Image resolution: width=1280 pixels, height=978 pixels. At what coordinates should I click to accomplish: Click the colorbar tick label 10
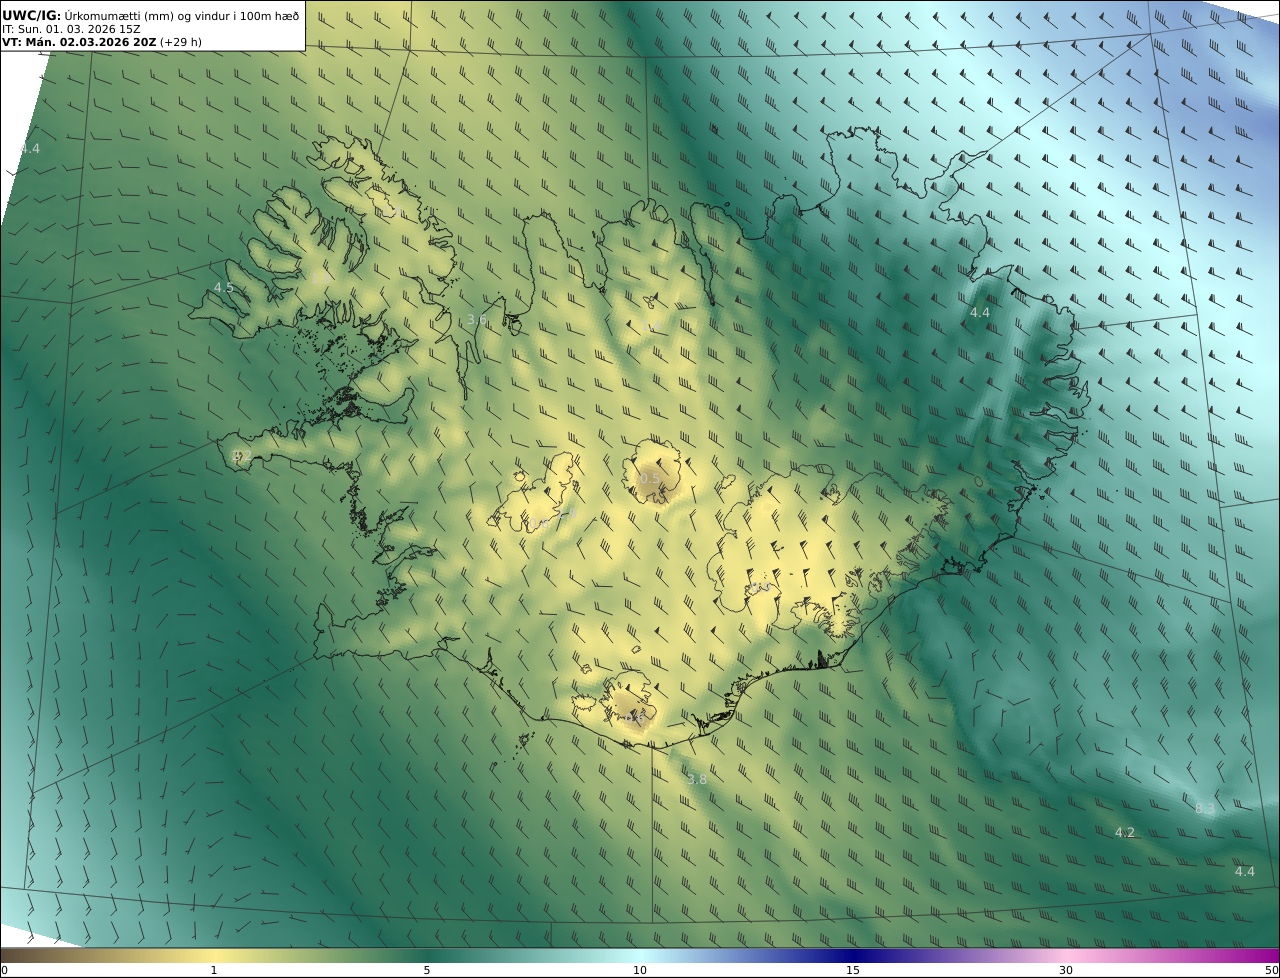tap(640, 970)
